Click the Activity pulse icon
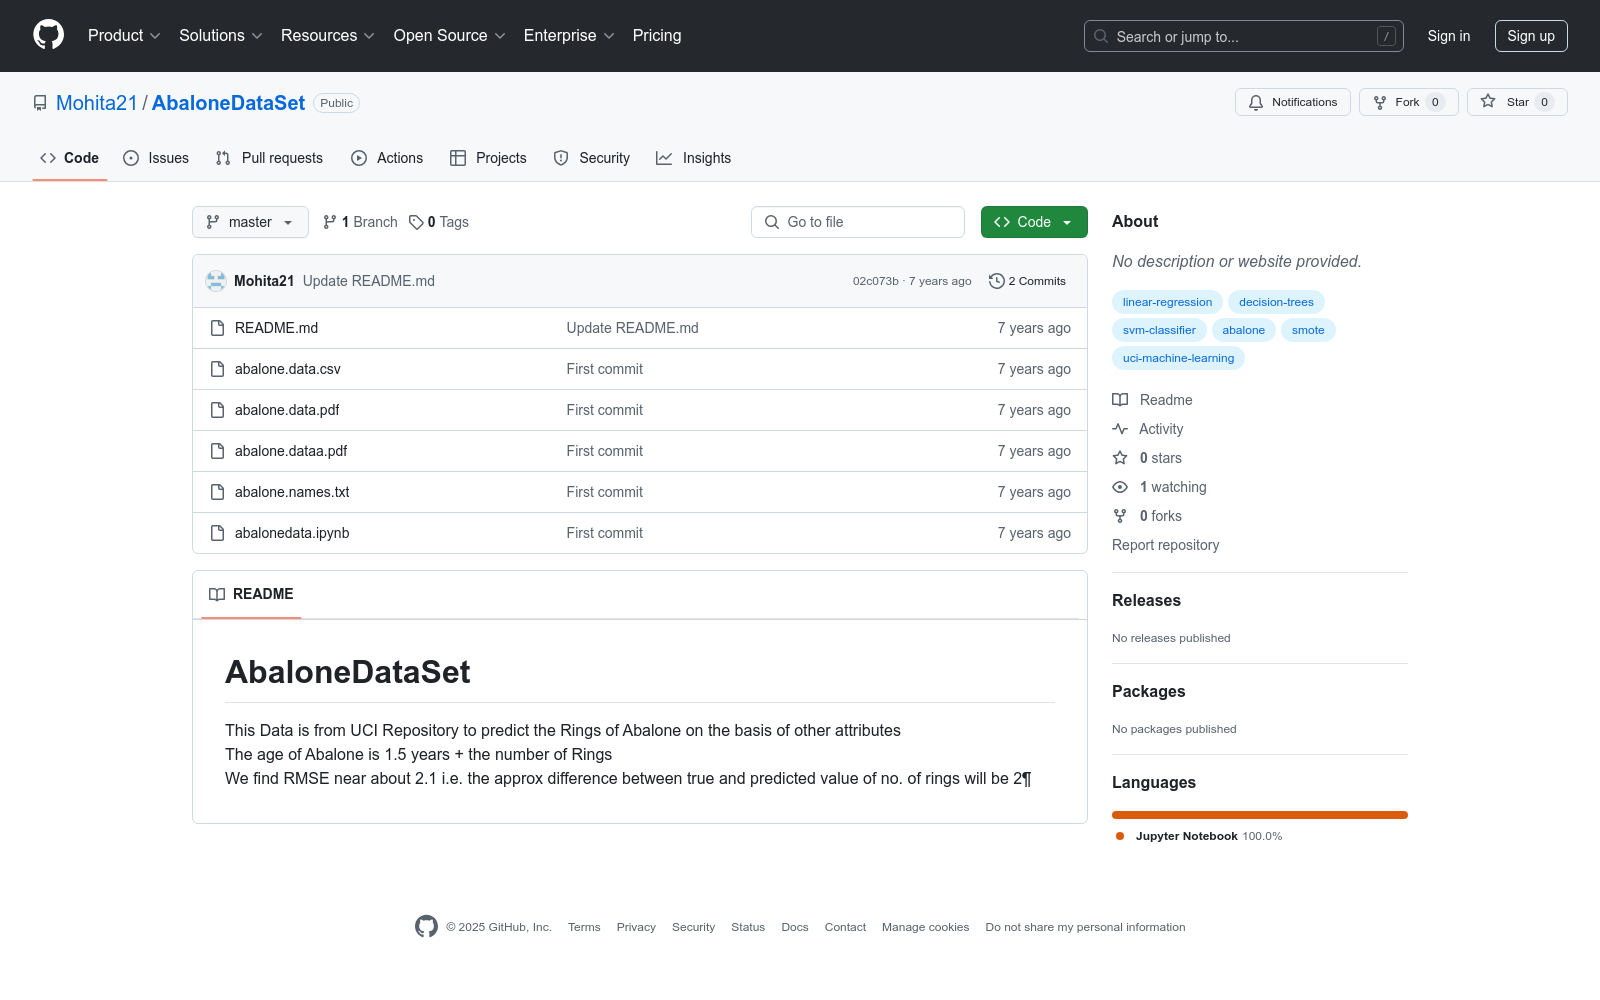Screen dimensions: 1600x1000 1120,429
